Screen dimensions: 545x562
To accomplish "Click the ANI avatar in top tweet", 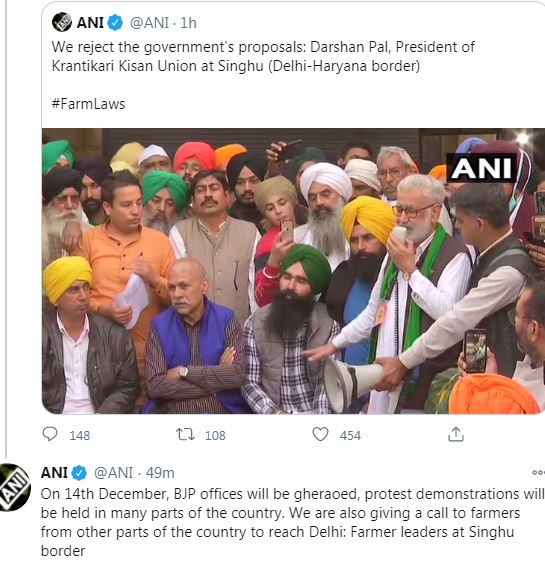I will click(62, 22).
